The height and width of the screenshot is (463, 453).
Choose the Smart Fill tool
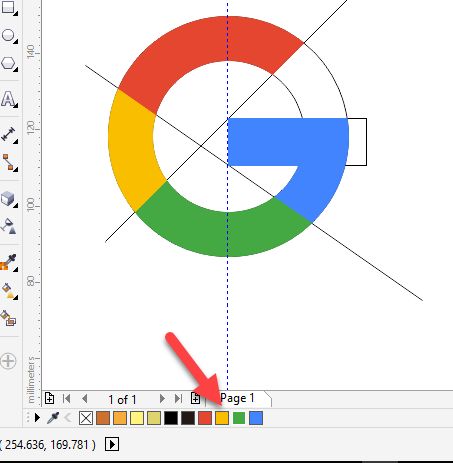coord(8,318)
